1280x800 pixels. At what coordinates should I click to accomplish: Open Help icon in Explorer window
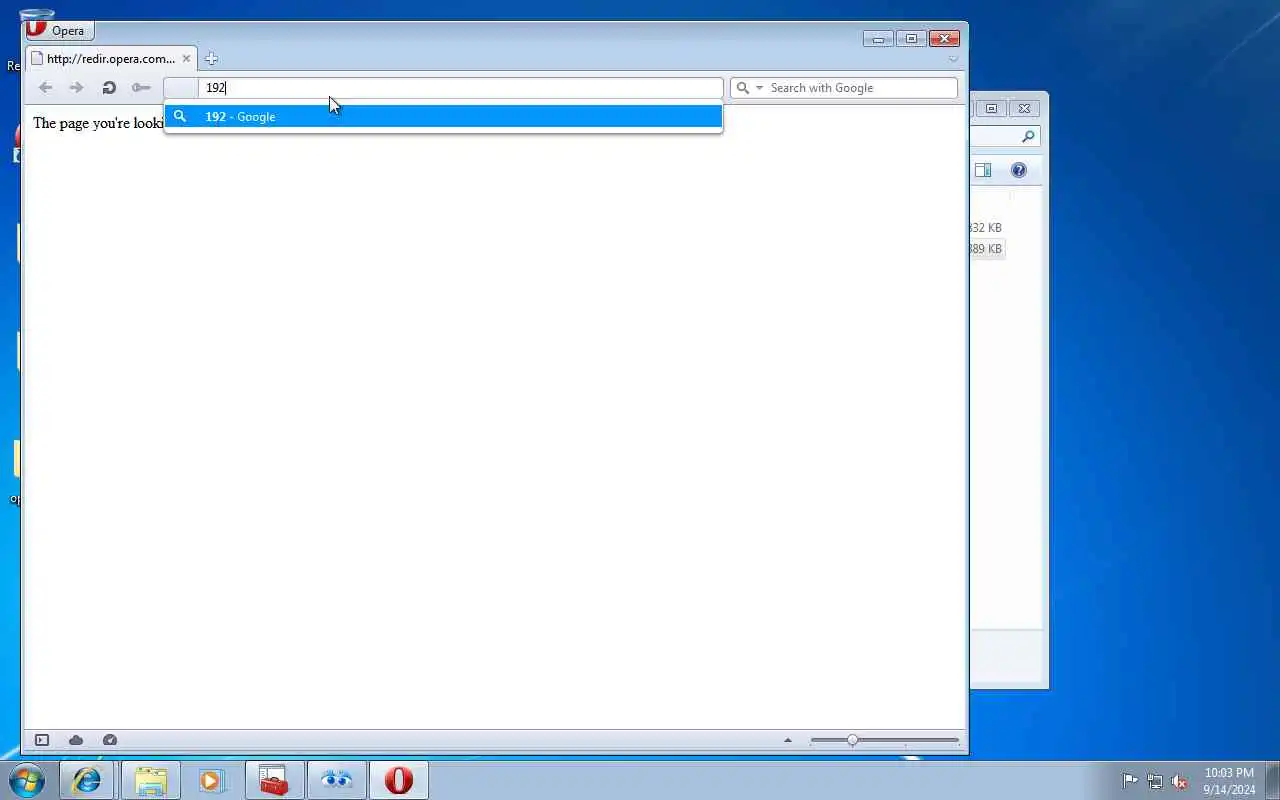[1019, 170]
